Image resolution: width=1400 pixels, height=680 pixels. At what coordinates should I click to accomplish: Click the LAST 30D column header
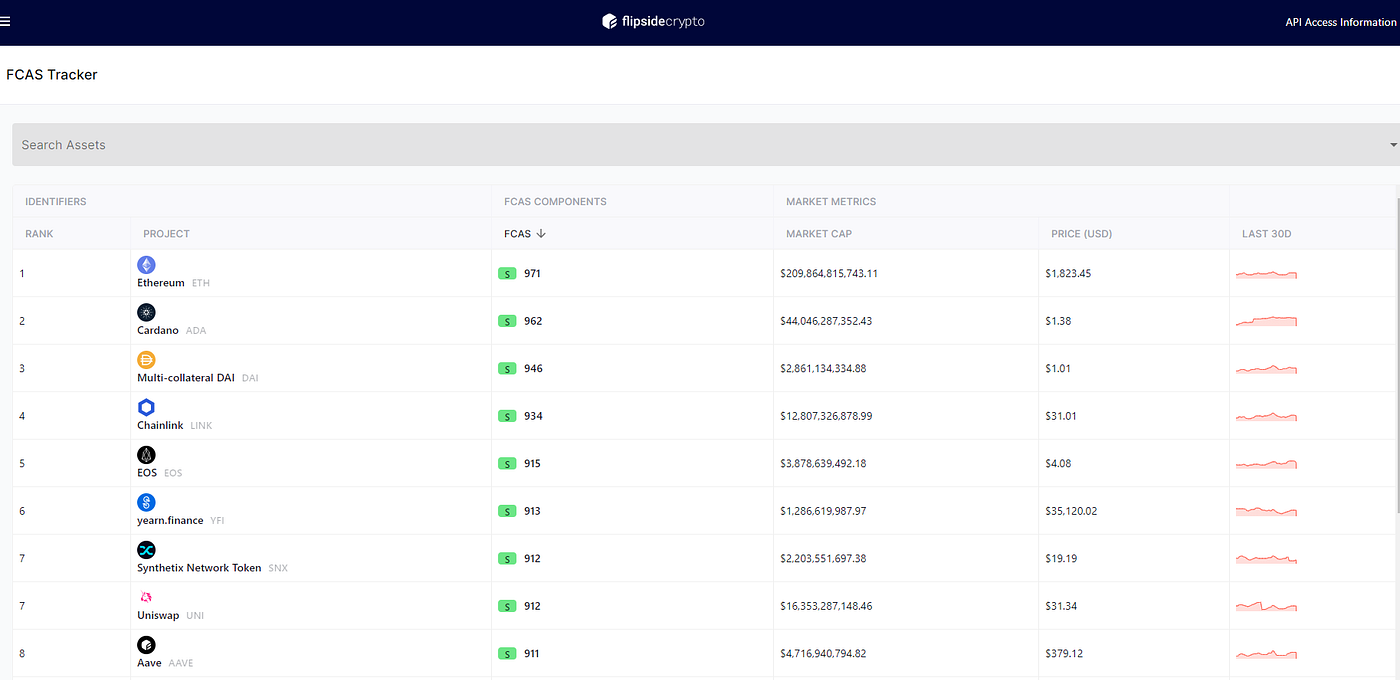1267,234
